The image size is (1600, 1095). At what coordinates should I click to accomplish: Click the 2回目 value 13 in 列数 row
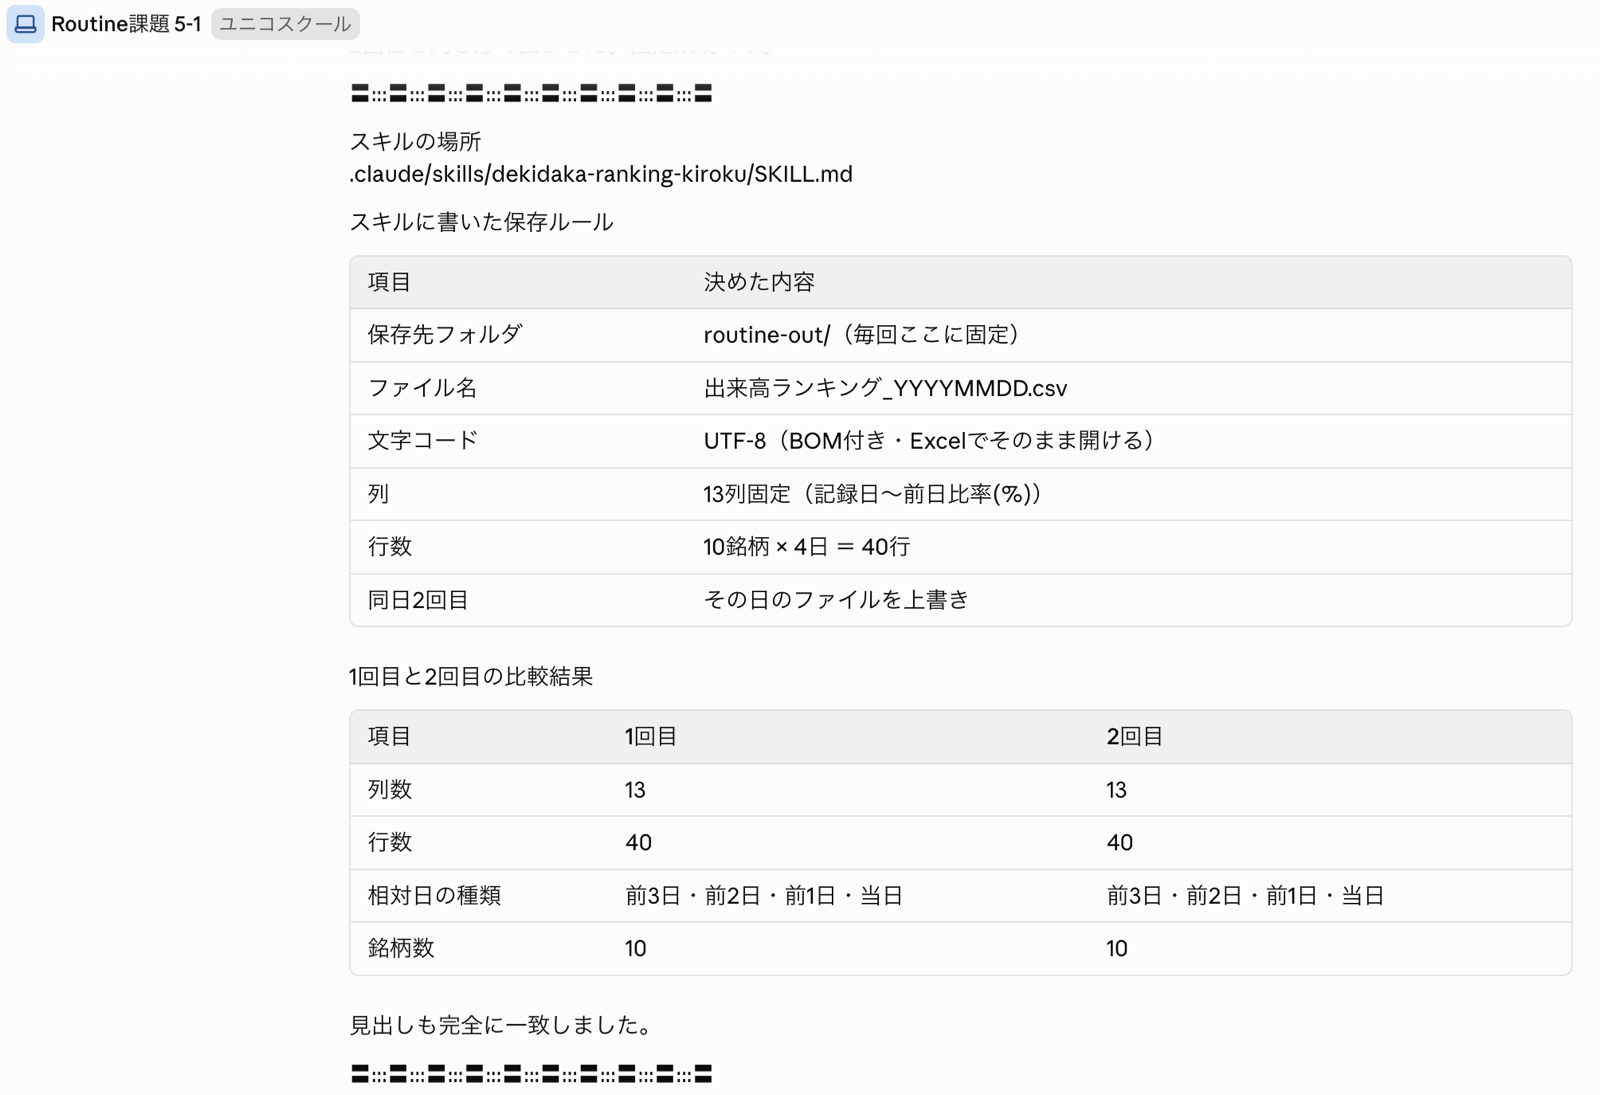(x=1116, y=790)
